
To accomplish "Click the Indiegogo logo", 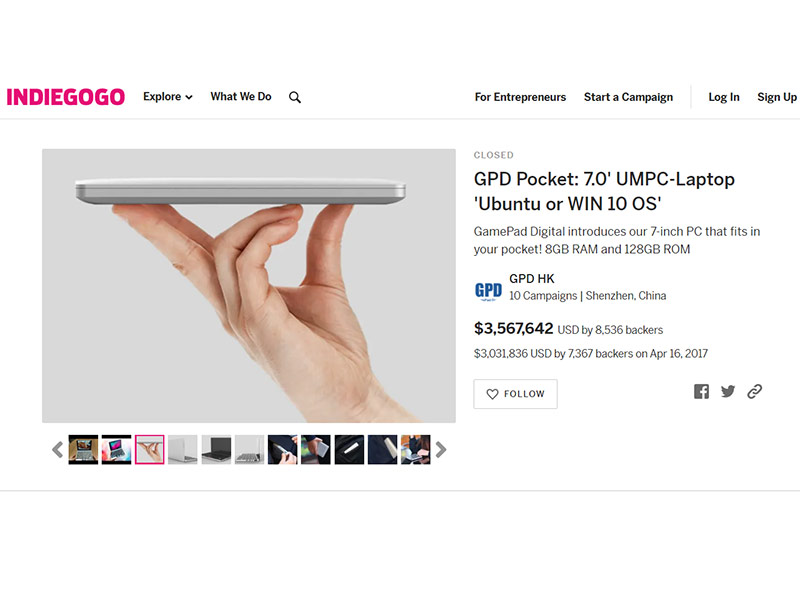I will [66, 97].
